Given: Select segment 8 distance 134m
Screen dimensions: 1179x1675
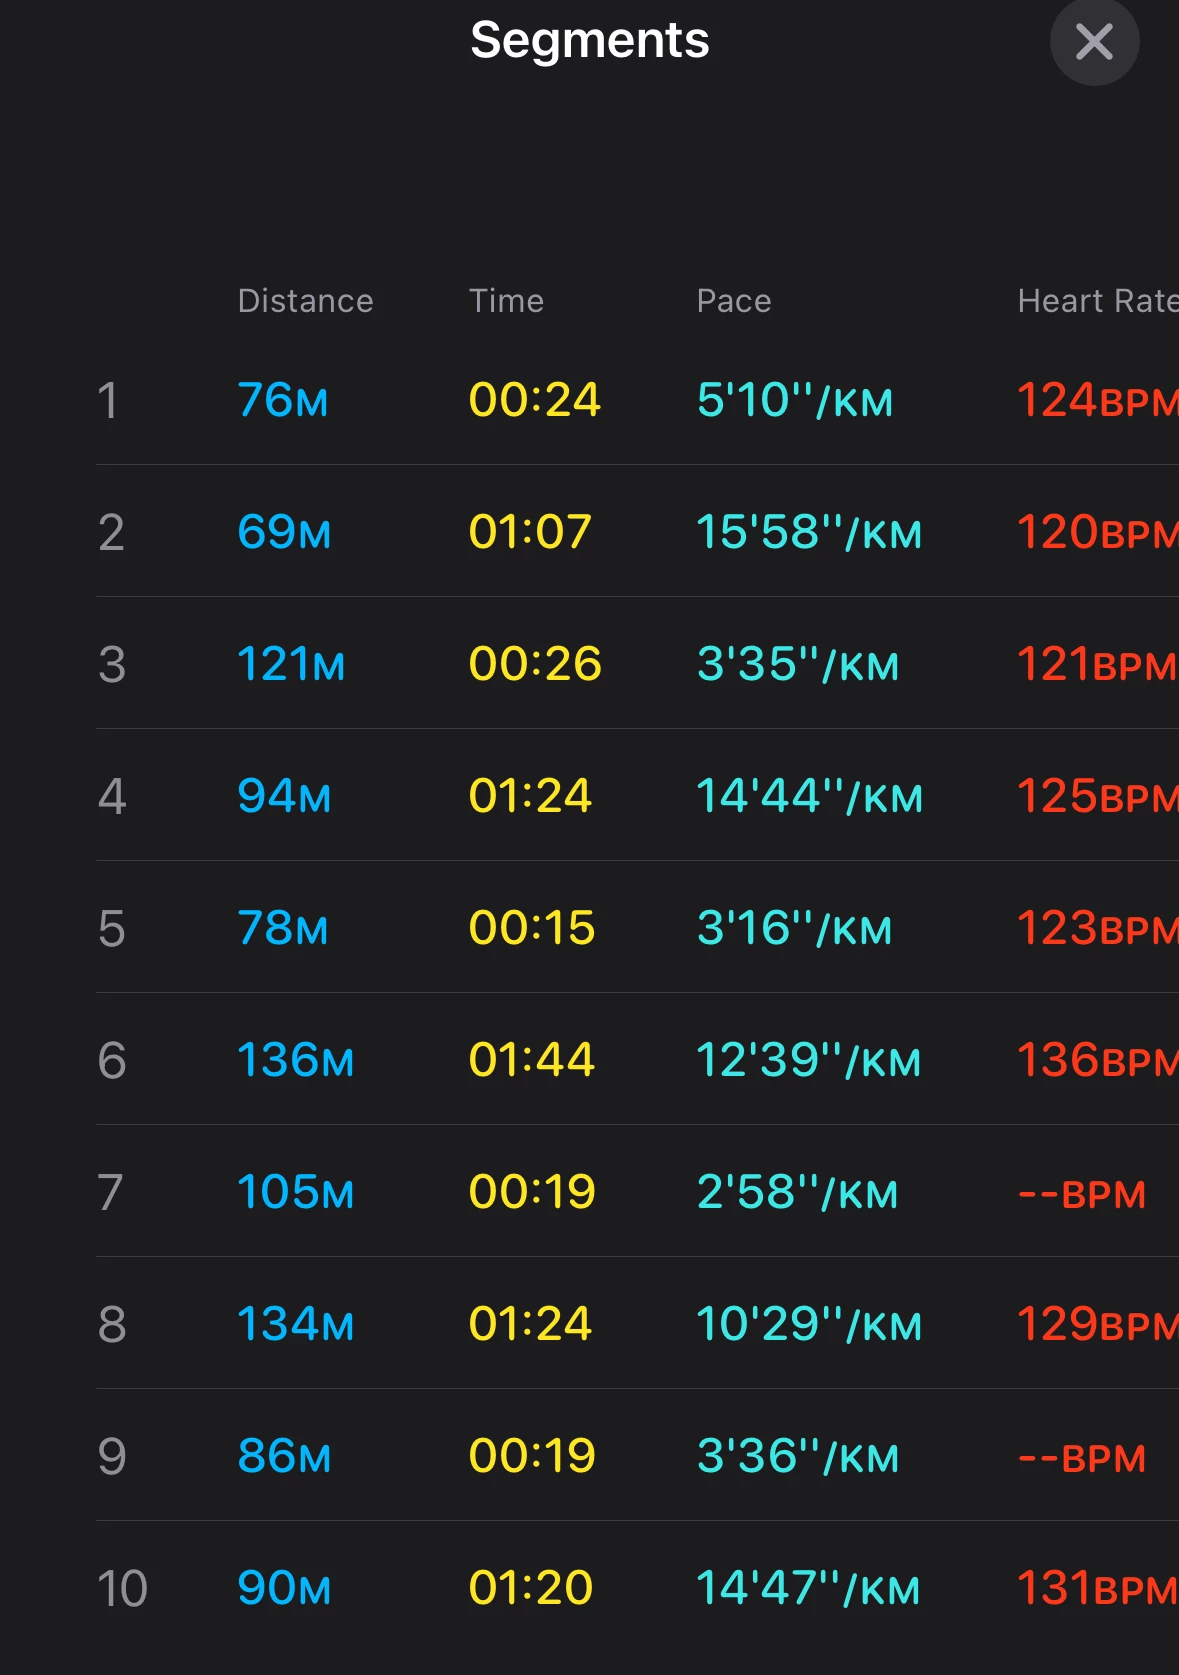Looking at the screenshot, I should tap(296, 1324).
